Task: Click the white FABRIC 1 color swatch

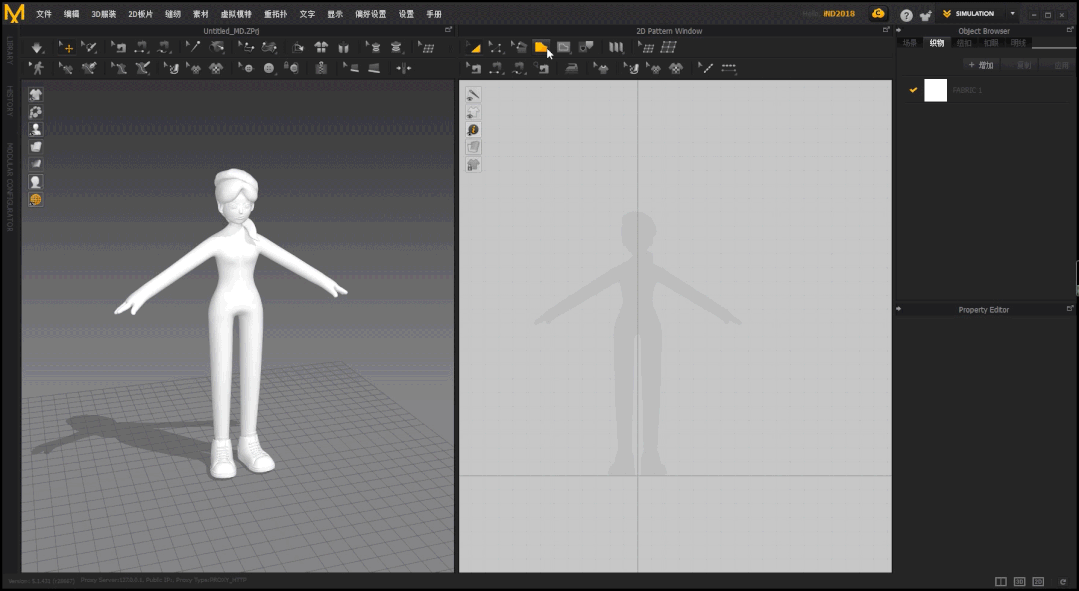Action: 935,90
